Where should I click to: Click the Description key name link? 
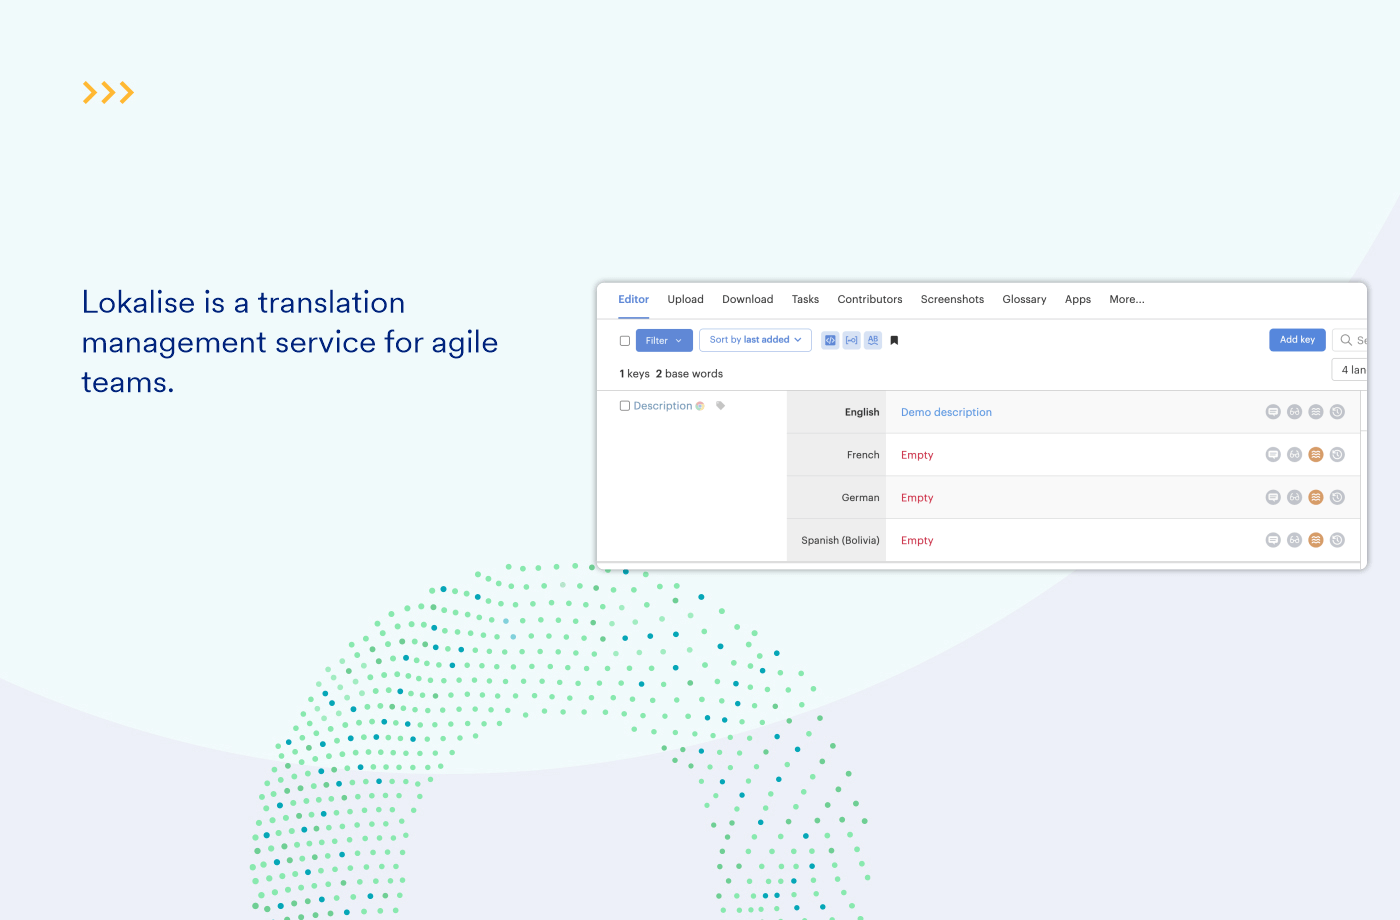click(x=663, y=406)
